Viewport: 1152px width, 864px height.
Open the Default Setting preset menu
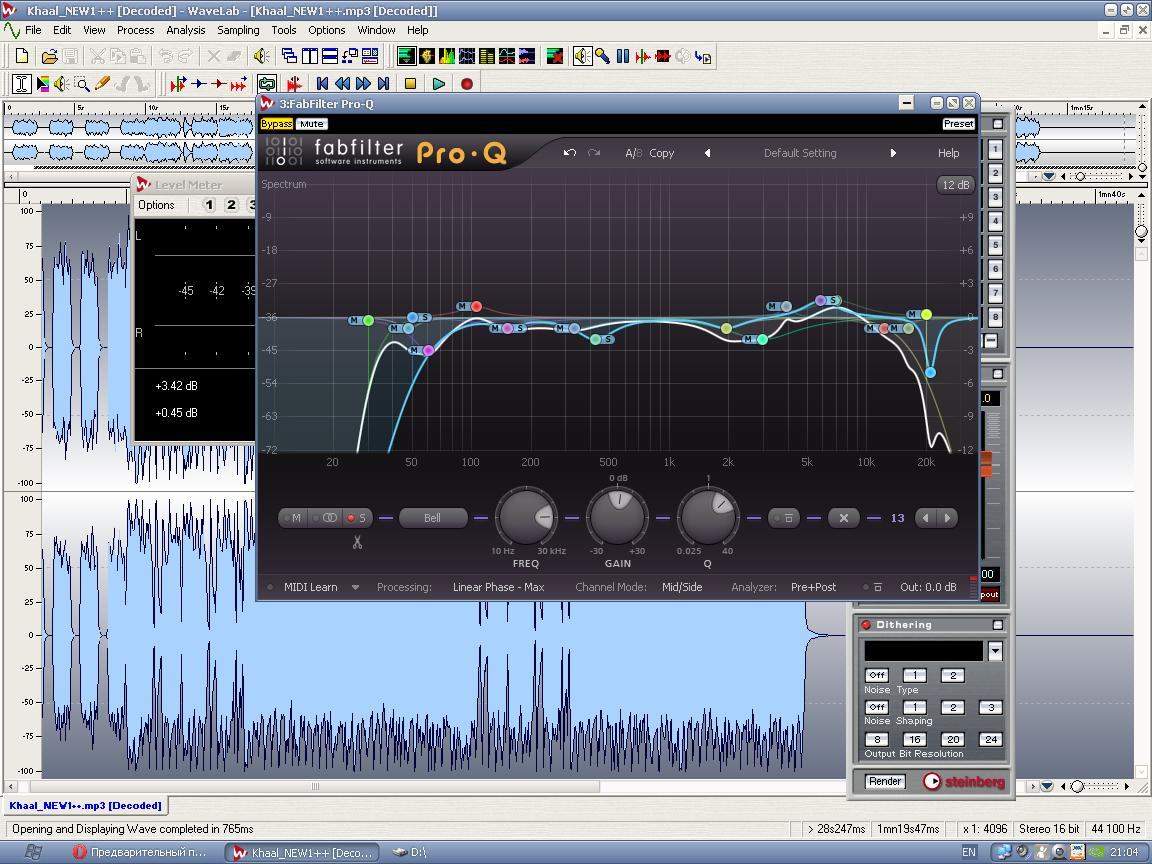[800, 153]
